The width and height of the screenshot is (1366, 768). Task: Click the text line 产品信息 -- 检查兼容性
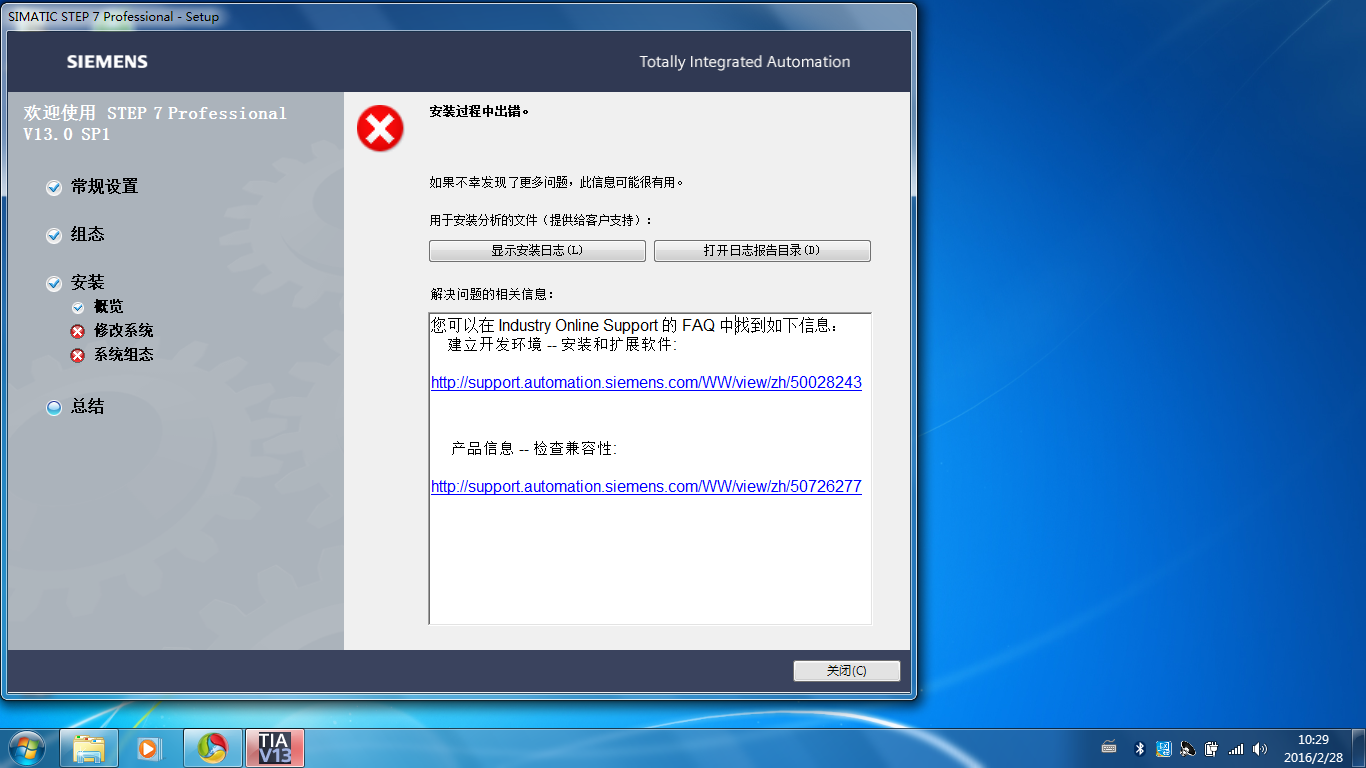click(x=534, y=449)
